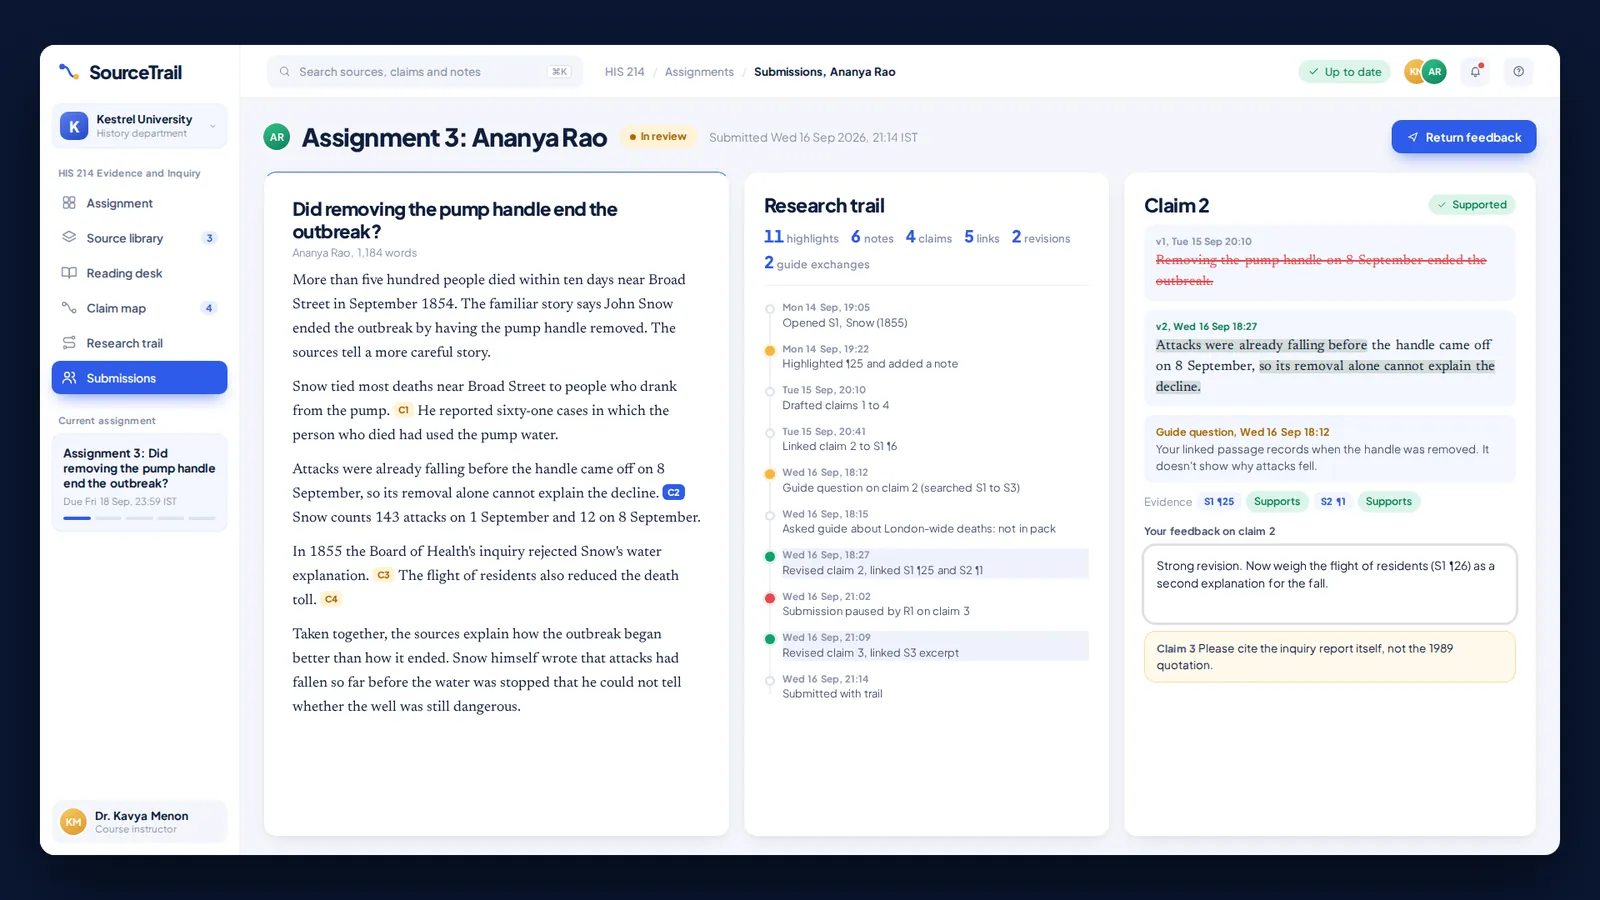Click the 2 revisions stat
This screenshot has height=900, width=1600.
[1040, 237]
